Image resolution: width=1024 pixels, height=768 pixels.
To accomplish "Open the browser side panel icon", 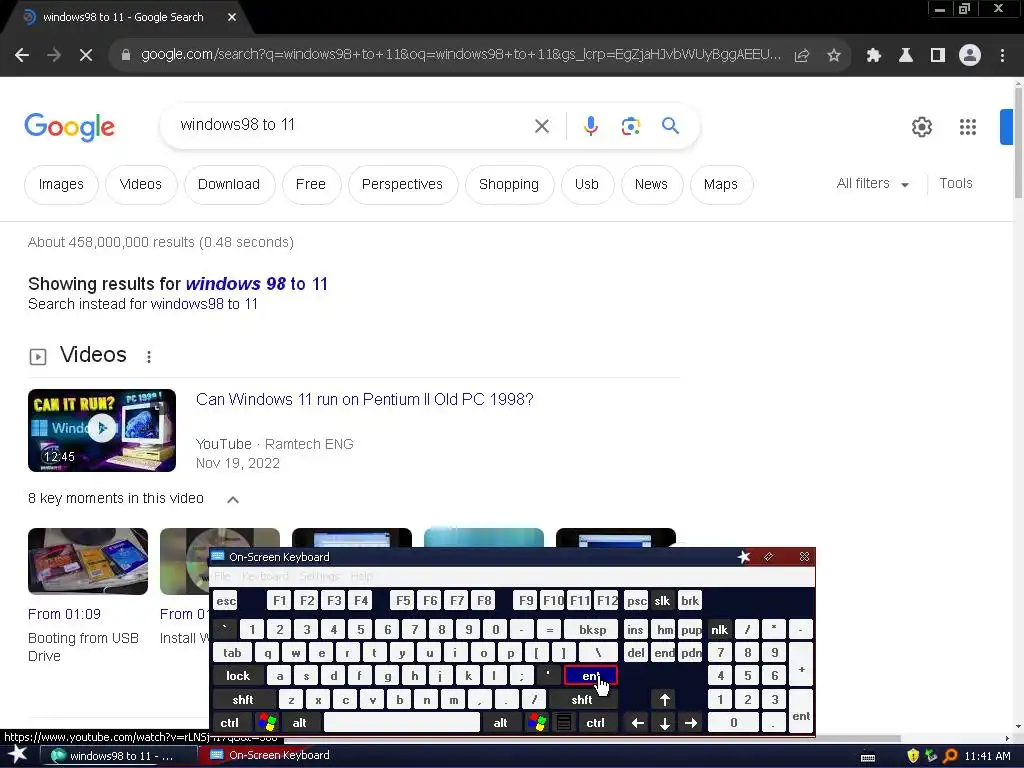I will coord(938,56).
